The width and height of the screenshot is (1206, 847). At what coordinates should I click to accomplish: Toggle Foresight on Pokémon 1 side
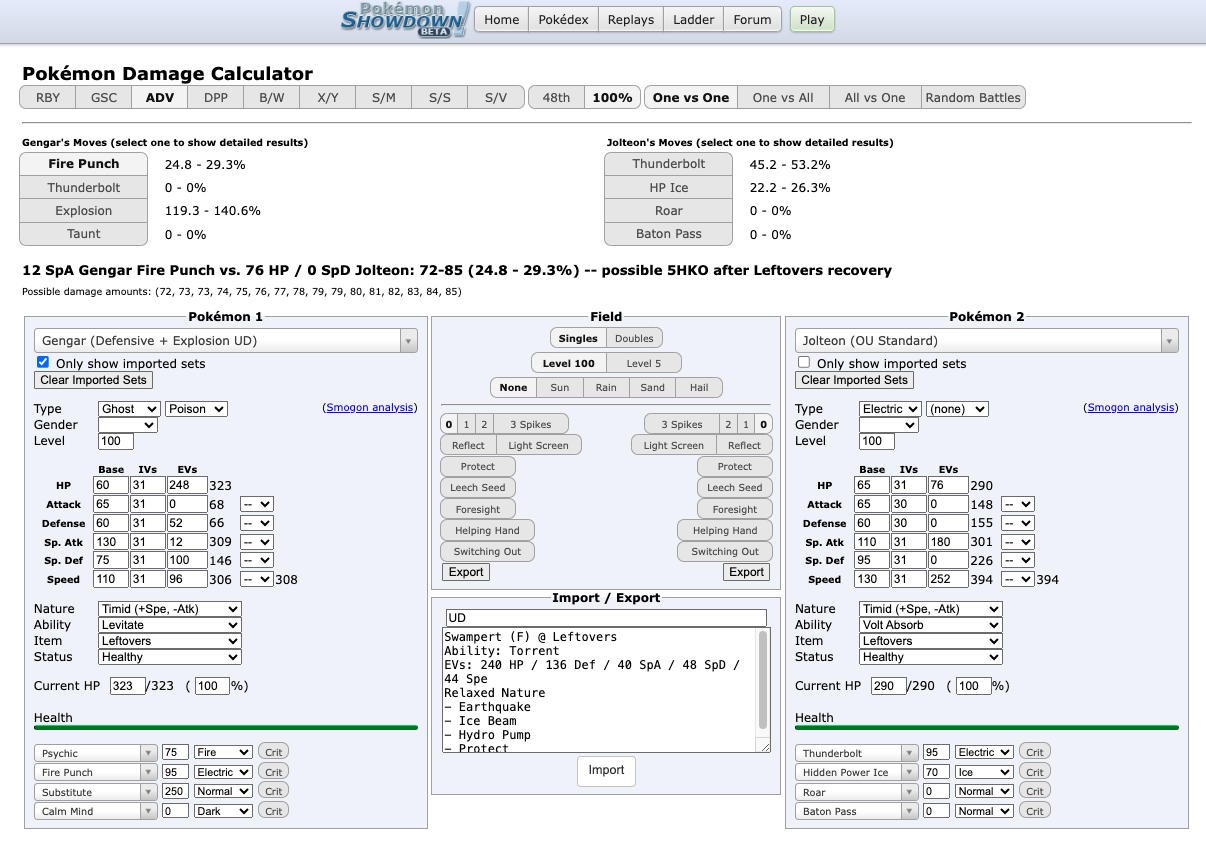(478, 509)
